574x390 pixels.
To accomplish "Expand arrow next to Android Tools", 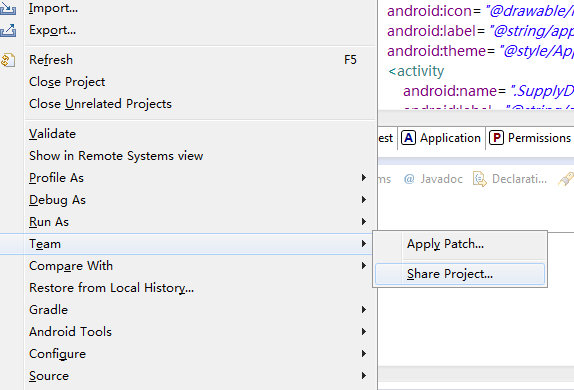I will click(x=364, y=331).
